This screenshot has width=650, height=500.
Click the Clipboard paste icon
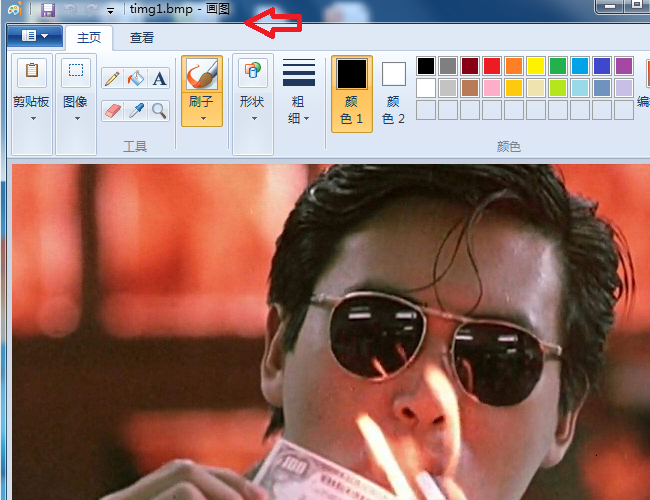[x=32, y=72]
